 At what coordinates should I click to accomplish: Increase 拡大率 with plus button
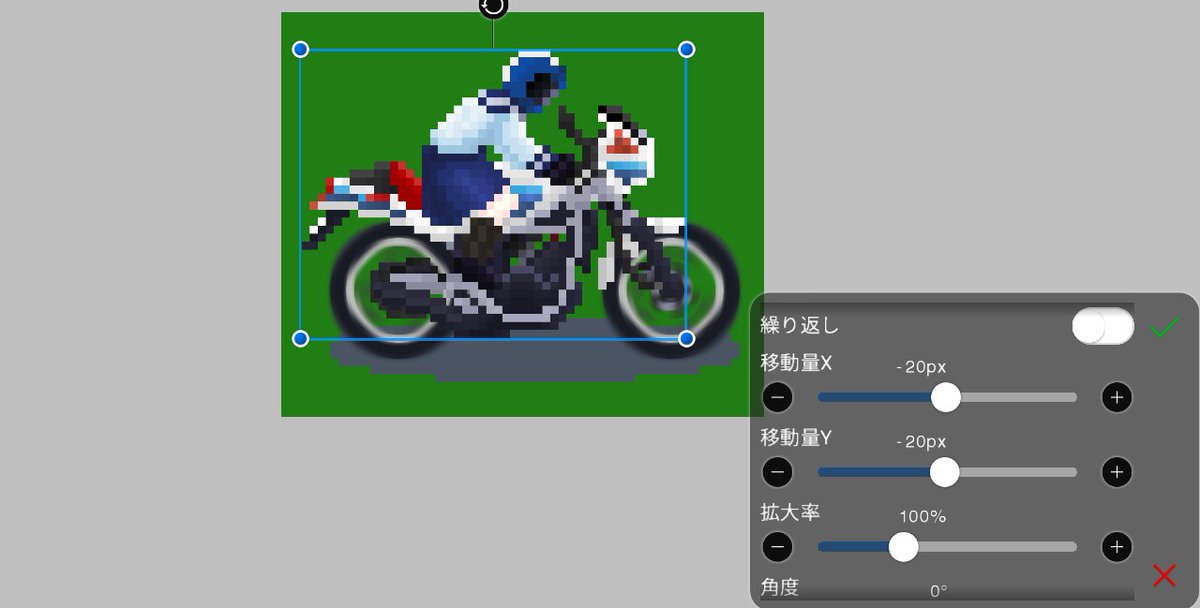[x=1117, y=547]
